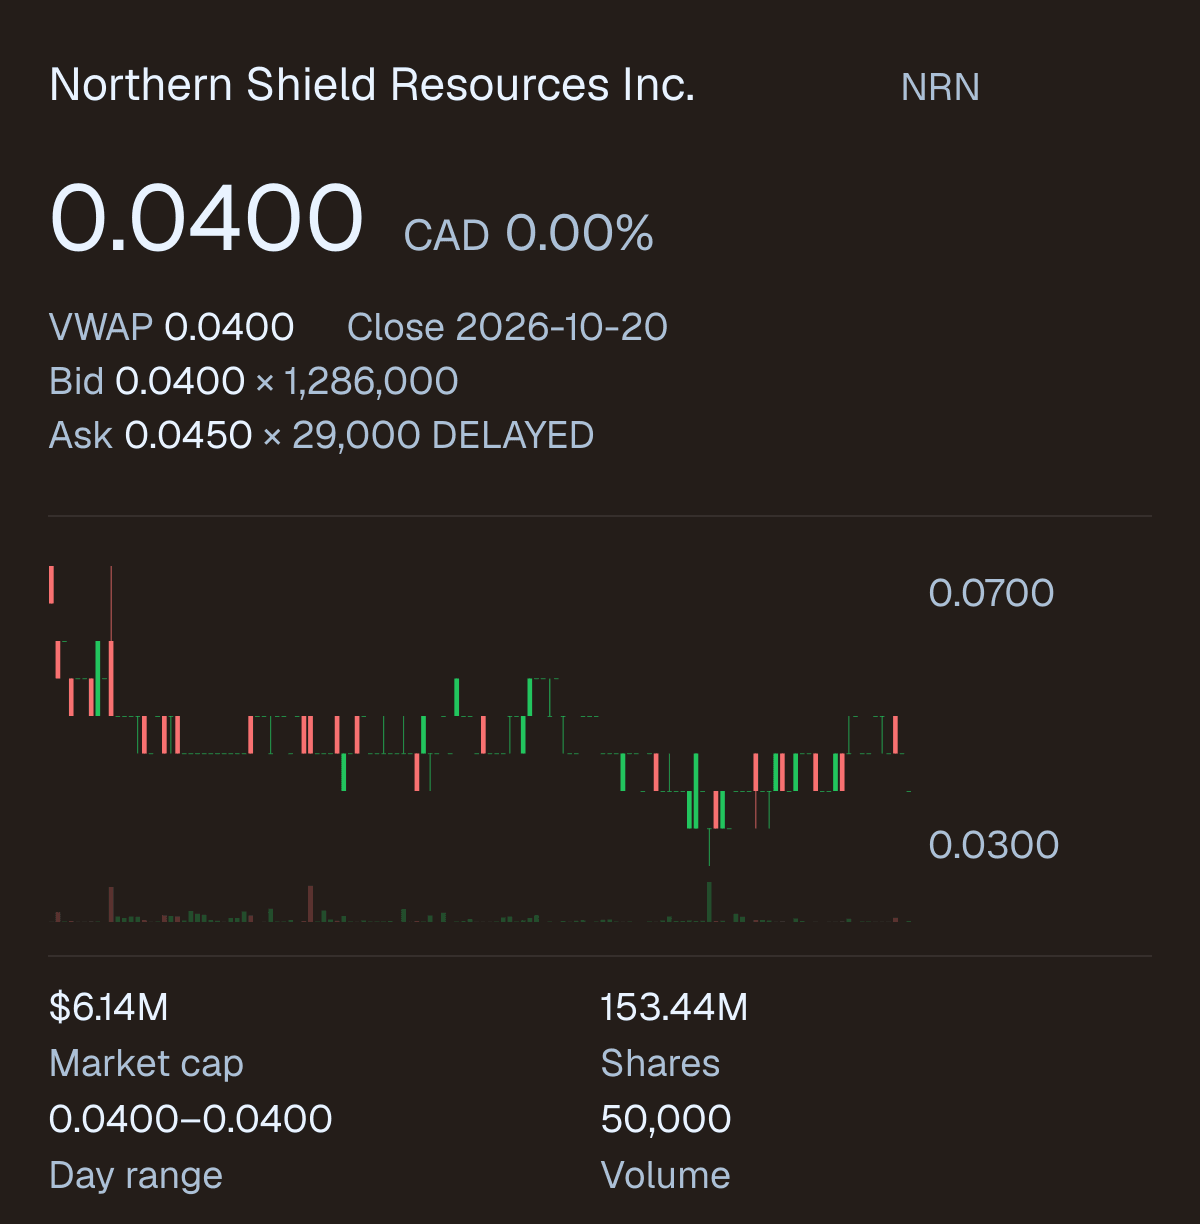Viewport: 1200px width, 1224px height.
Task: Click the Close 2026-10-20 date
Action: click(507, 327)
